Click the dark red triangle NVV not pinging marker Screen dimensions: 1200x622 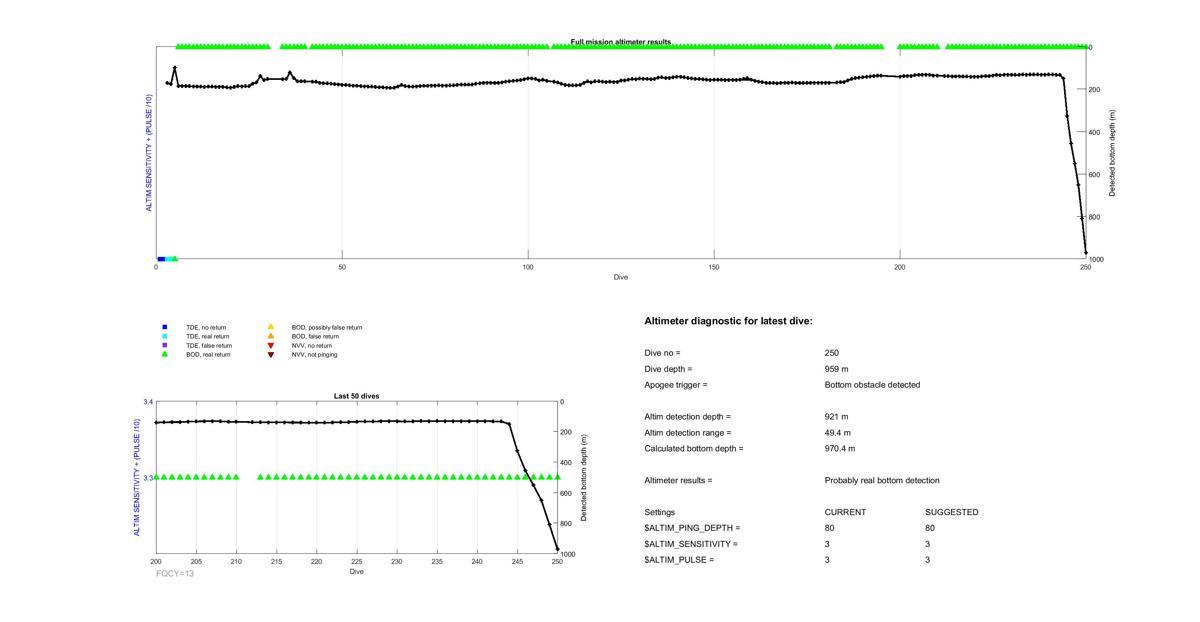click(270, 354)
